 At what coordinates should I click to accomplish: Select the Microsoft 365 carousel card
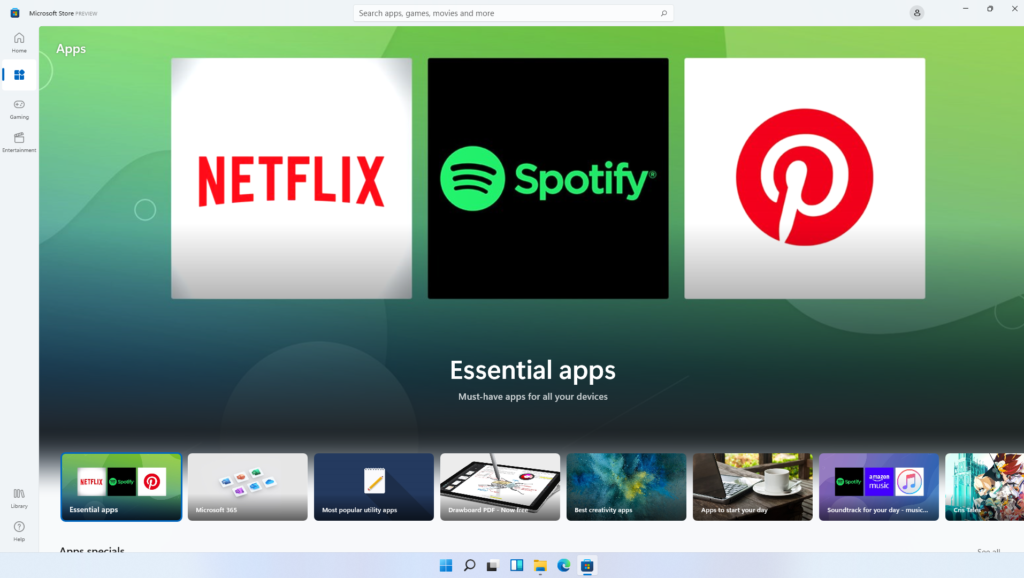(248, 487)
